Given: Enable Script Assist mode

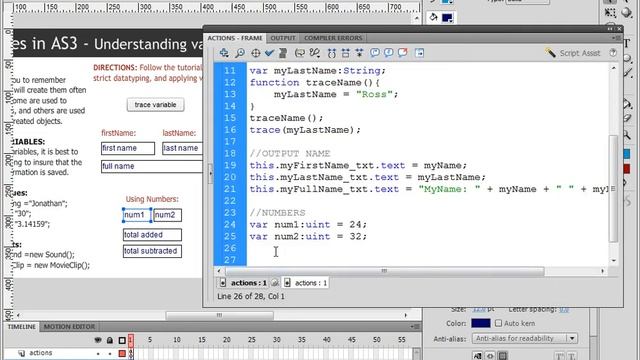Looking at the screenshot, I should click(573, 53).
